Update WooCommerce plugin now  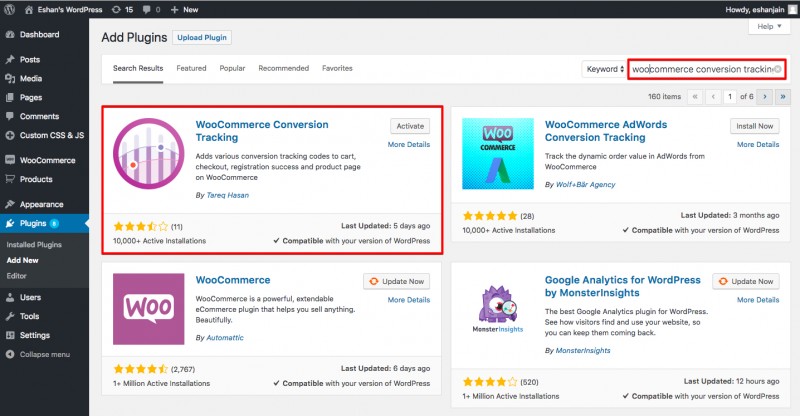[397, 281]
